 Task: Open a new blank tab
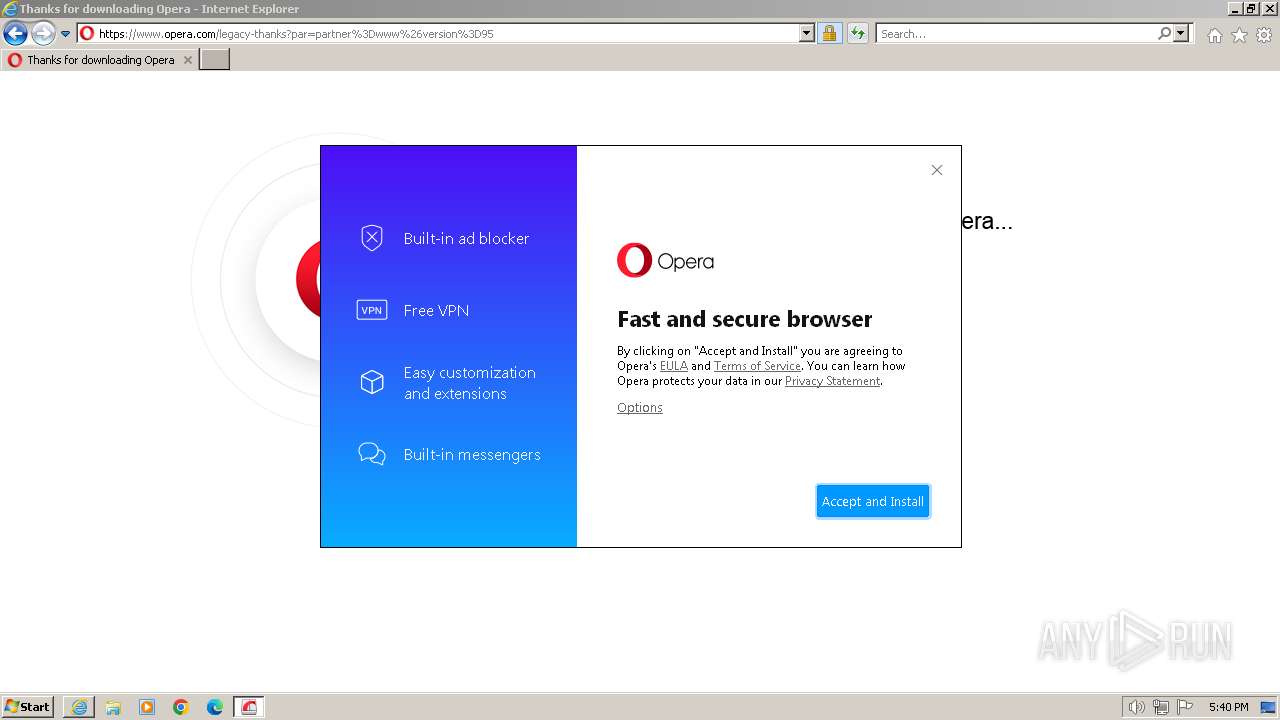pyautogui.click(x=215, y=60)
